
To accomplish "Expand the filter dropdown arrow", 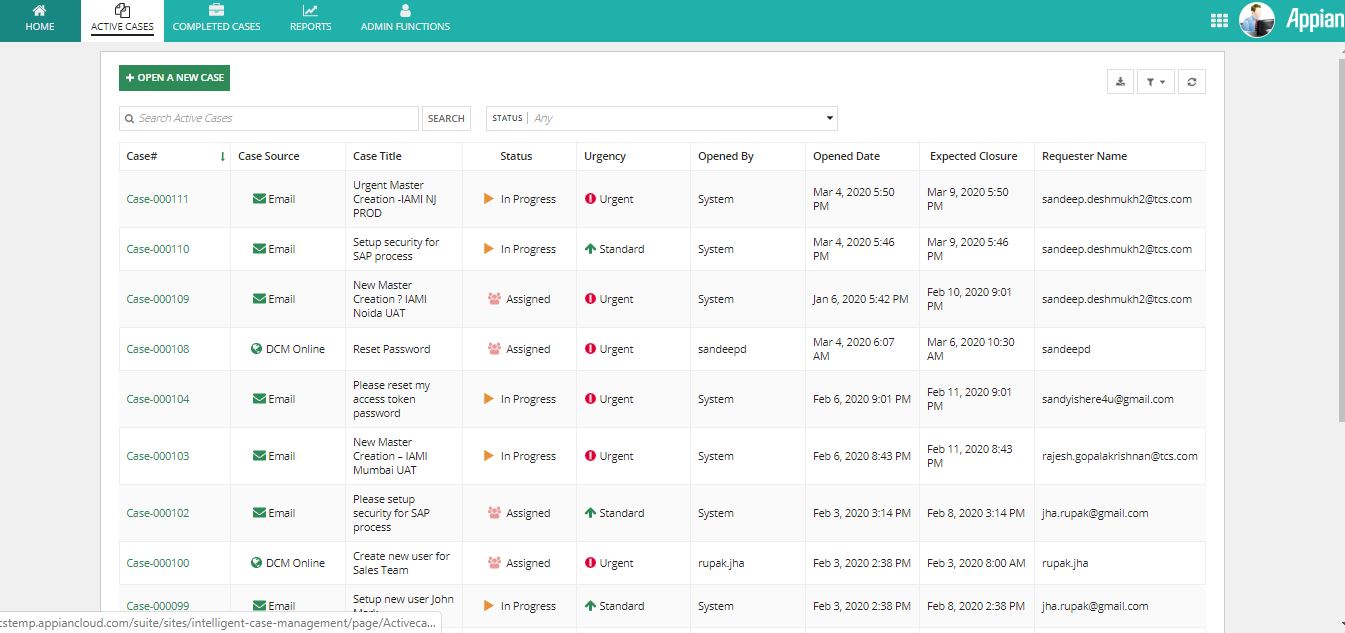I will [x=1163, y=81].
